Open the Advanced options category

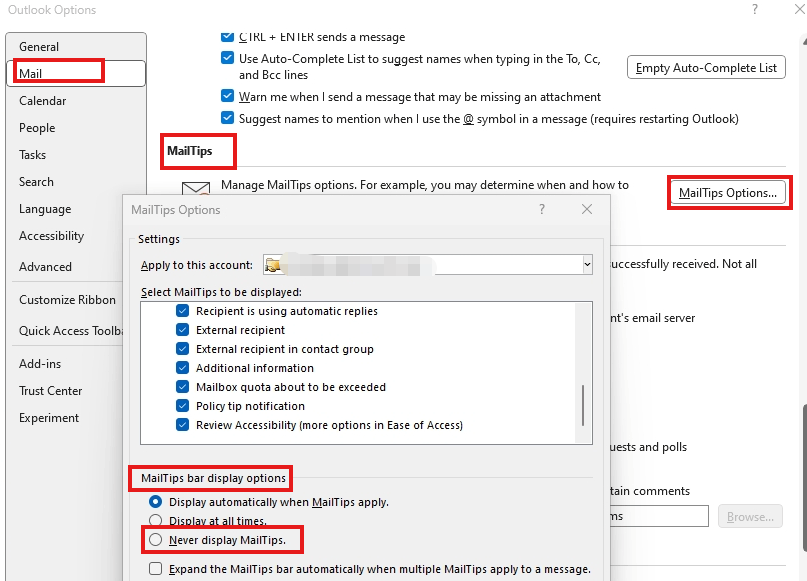[x=45, y=267]
